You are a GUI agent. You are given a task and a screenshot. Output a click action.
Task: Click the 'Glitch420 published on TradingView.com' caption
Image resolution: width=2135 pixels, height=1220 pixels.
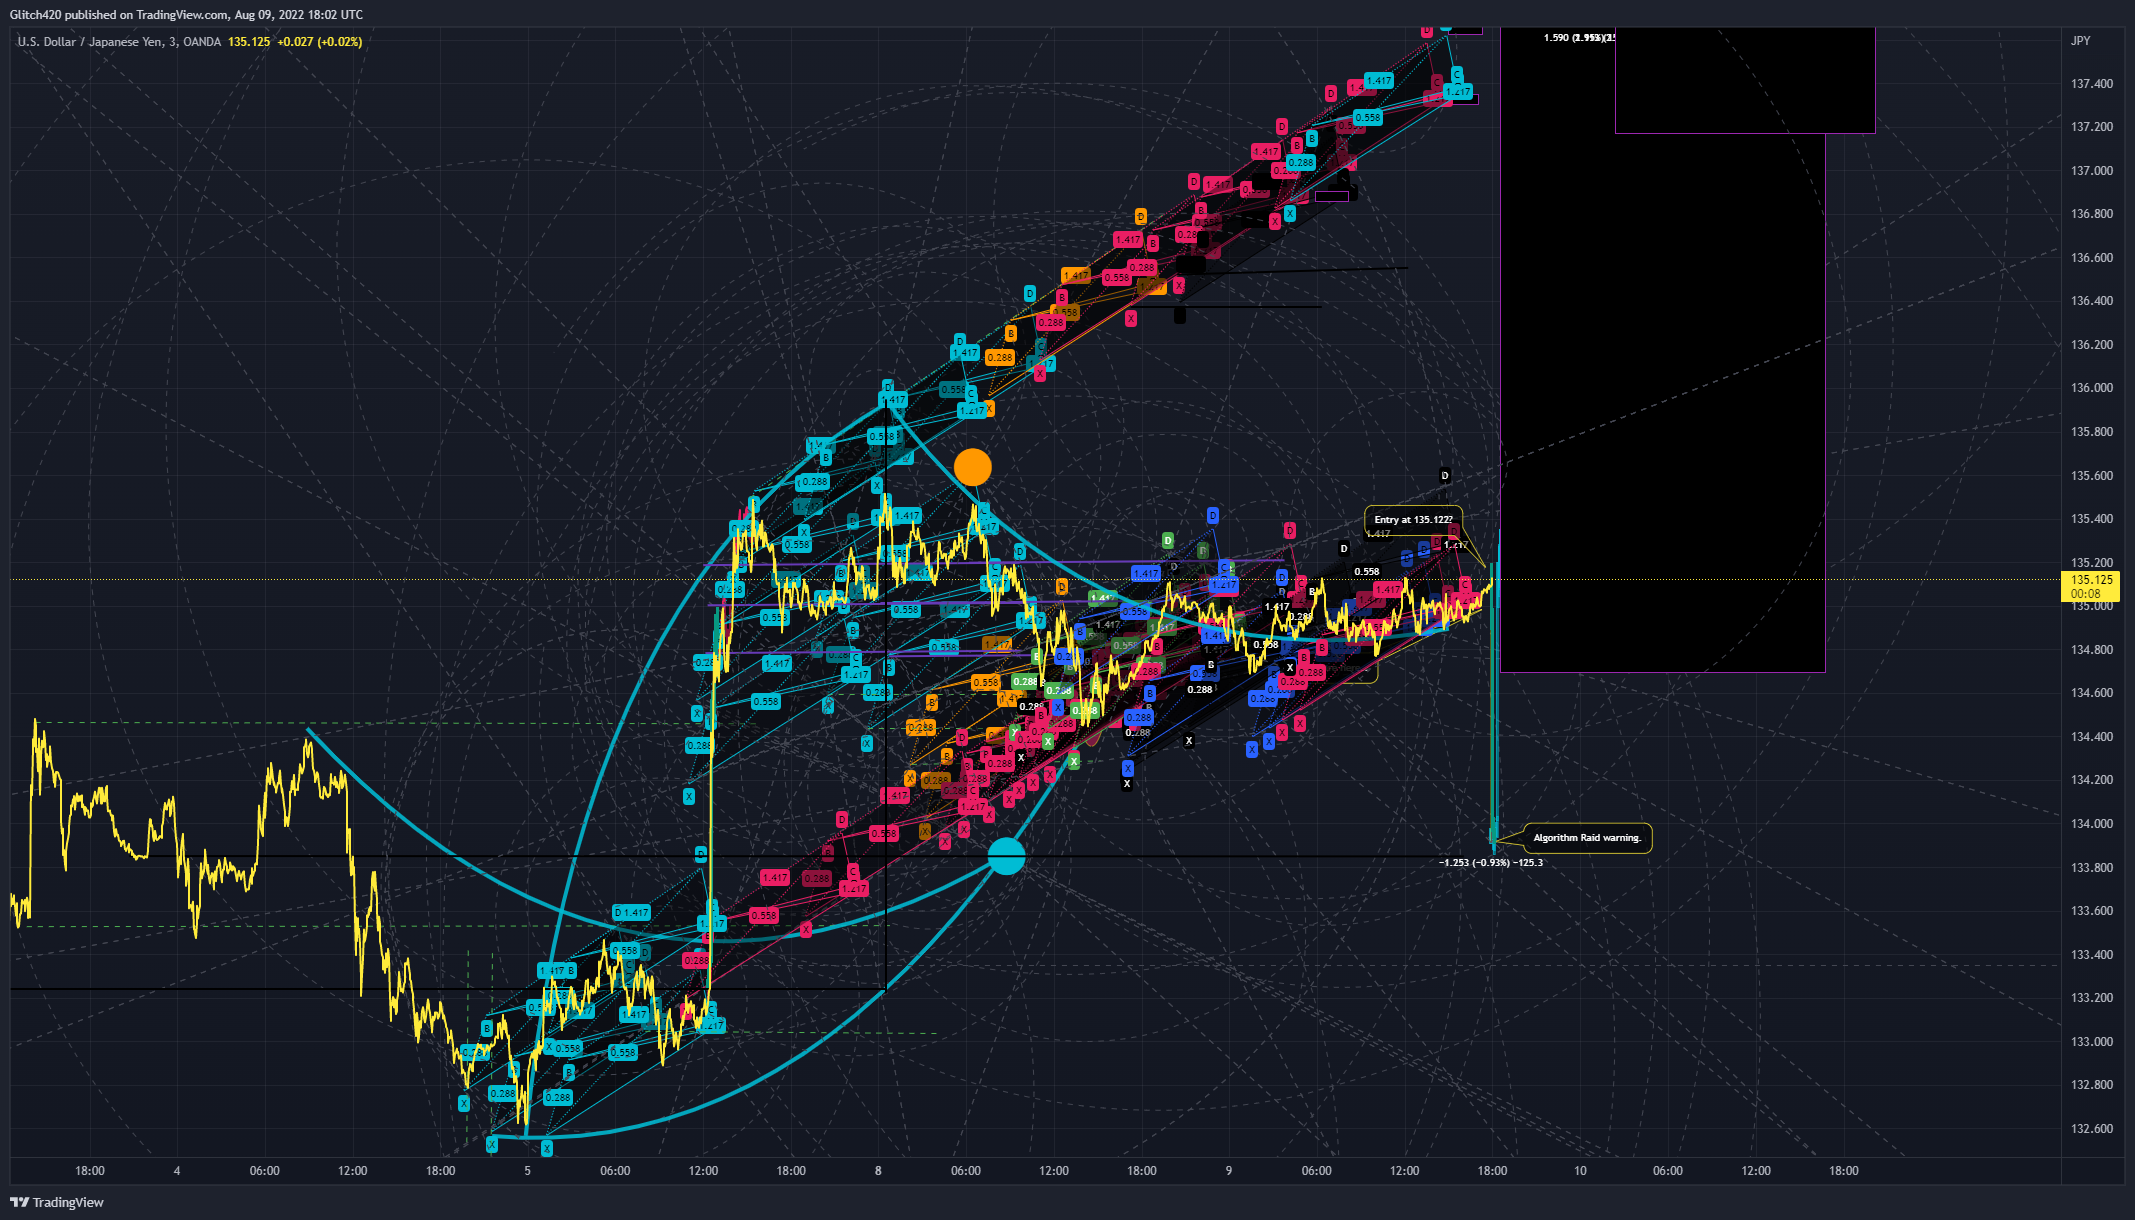pos(119,15)
